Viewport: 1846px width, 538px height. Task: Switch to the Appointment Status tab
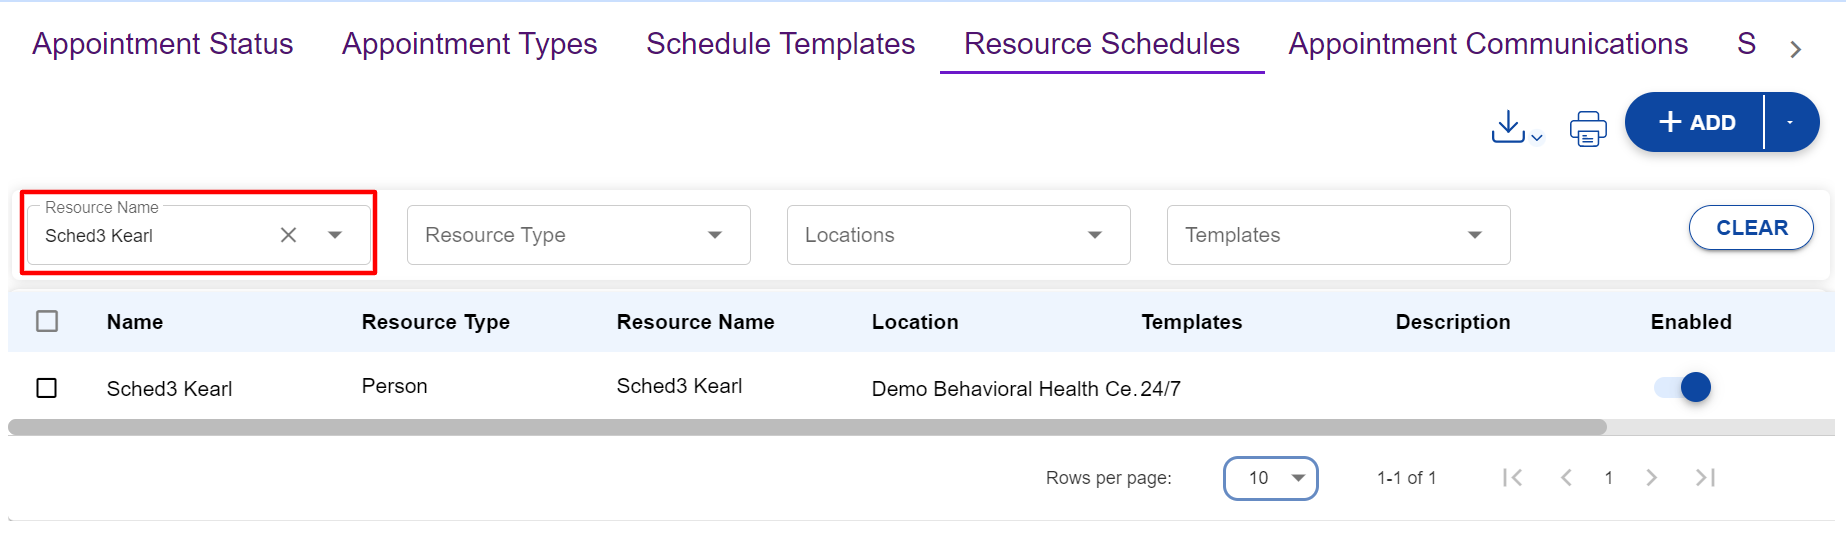click(163, 44)
